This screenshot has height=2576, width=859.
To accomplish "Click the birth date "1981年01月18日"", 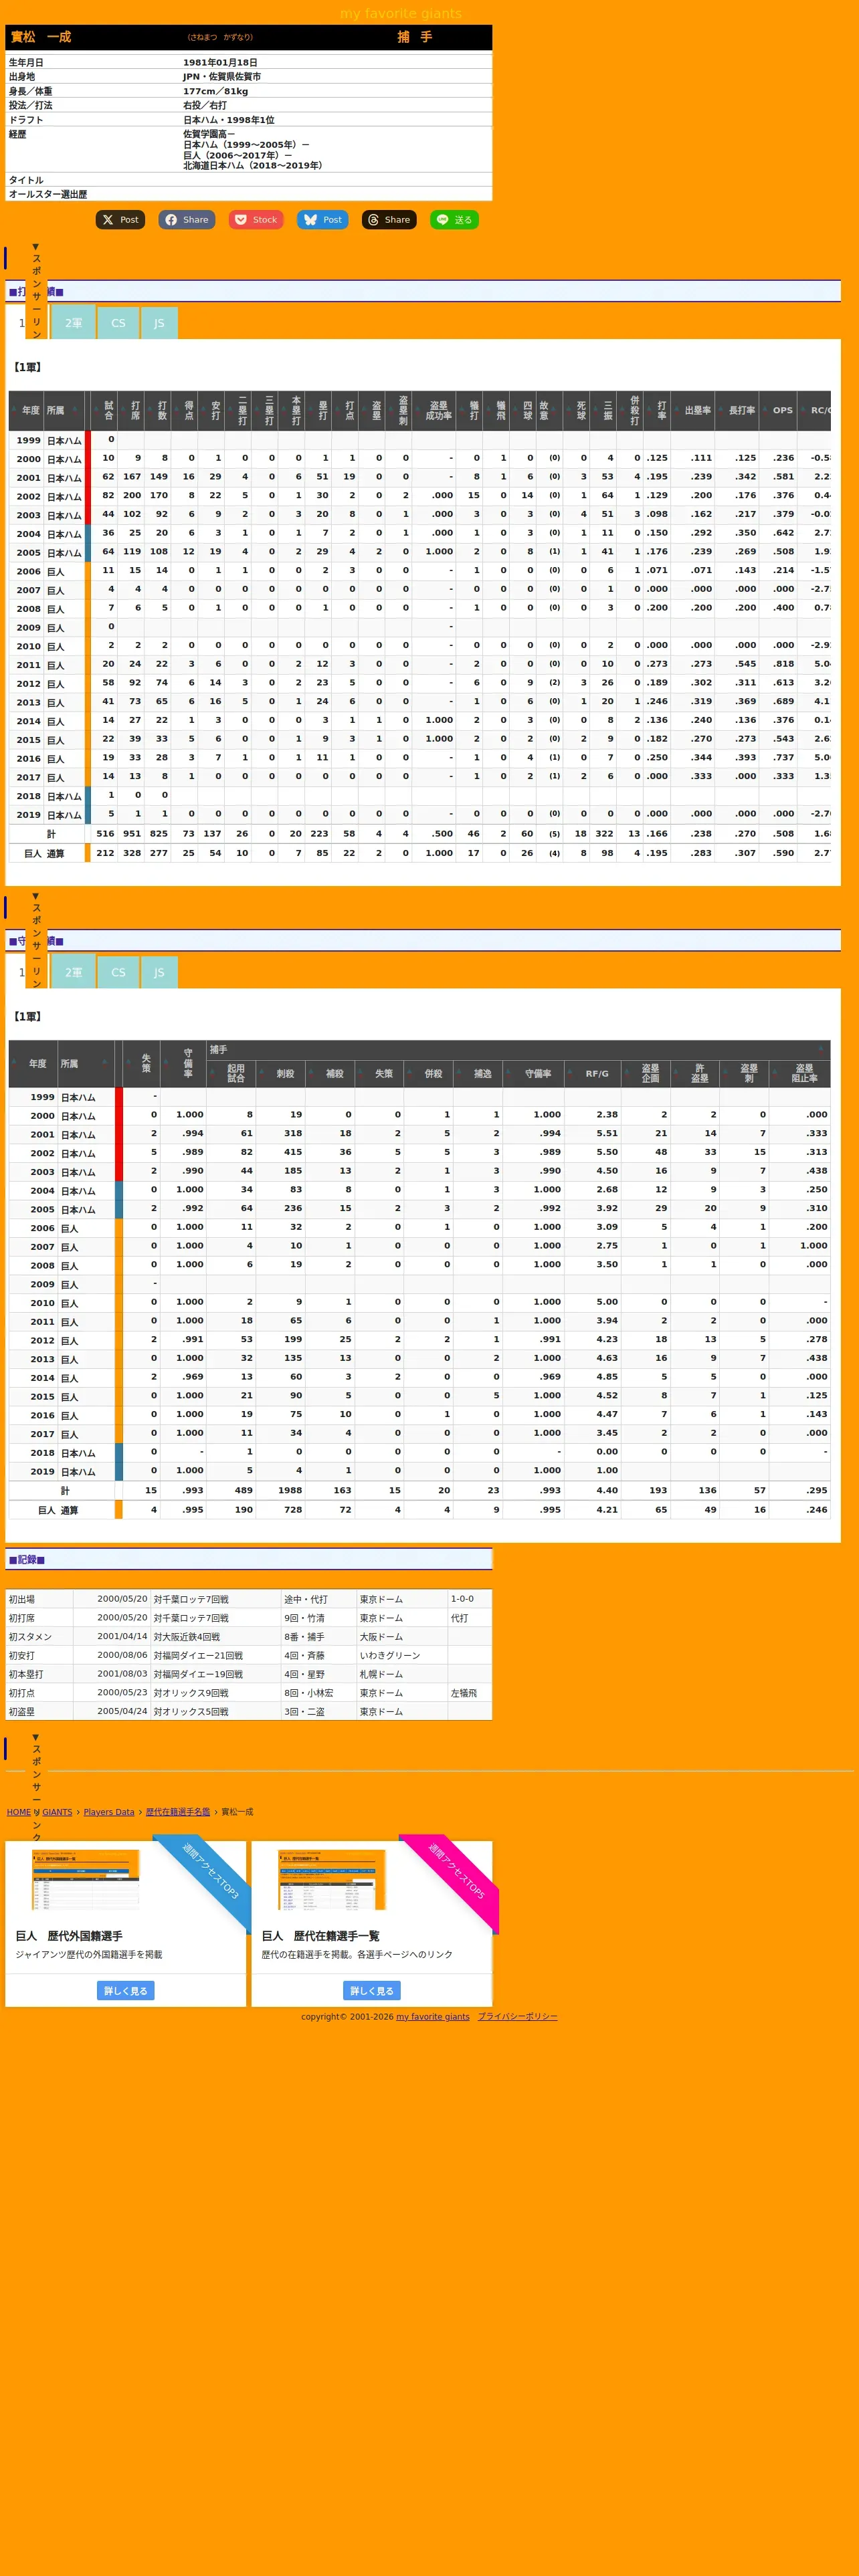I will [x=220, y=63].
